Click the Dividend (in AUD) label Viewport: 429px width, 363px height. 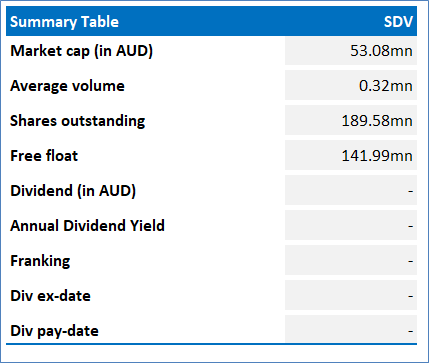tap(73, 191)
